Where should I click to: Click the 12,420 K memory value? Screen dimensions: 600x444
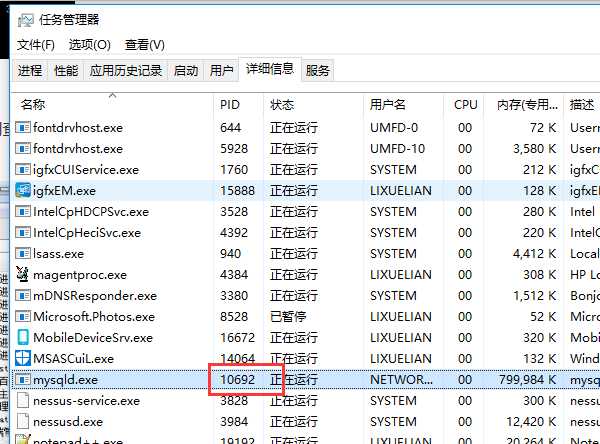pyautogui.click(x=531, y=422)
